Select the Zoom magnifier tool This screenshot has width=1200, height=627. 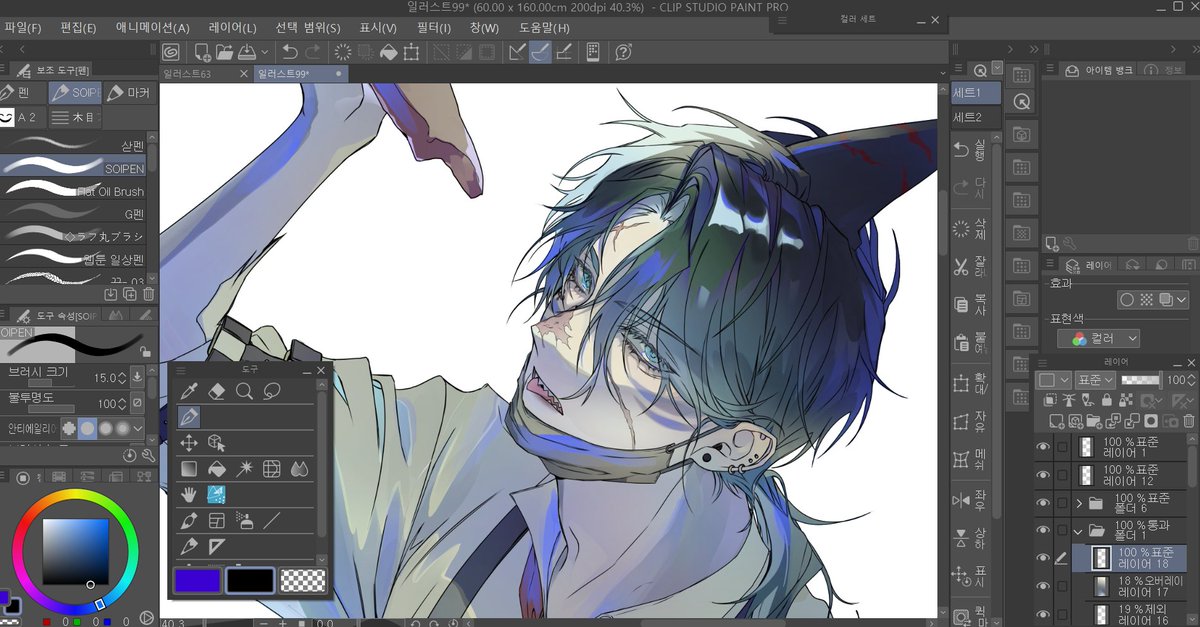click(x=244, y=391)
